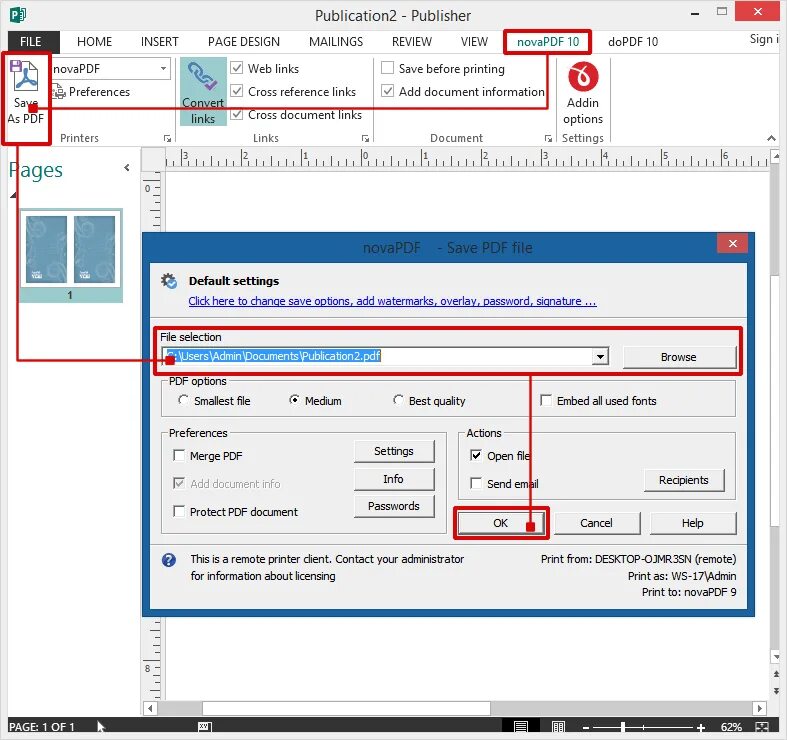Click the Save As PDF icon
Screen dimensions: 787x740
(x=26, y=92)
